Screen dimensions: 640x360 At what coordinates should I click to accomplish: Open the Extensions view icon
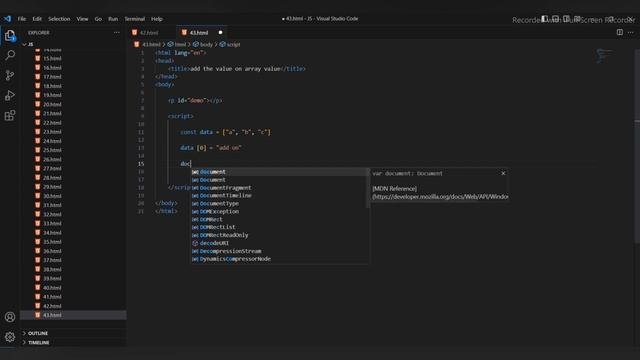click(10, 116)
